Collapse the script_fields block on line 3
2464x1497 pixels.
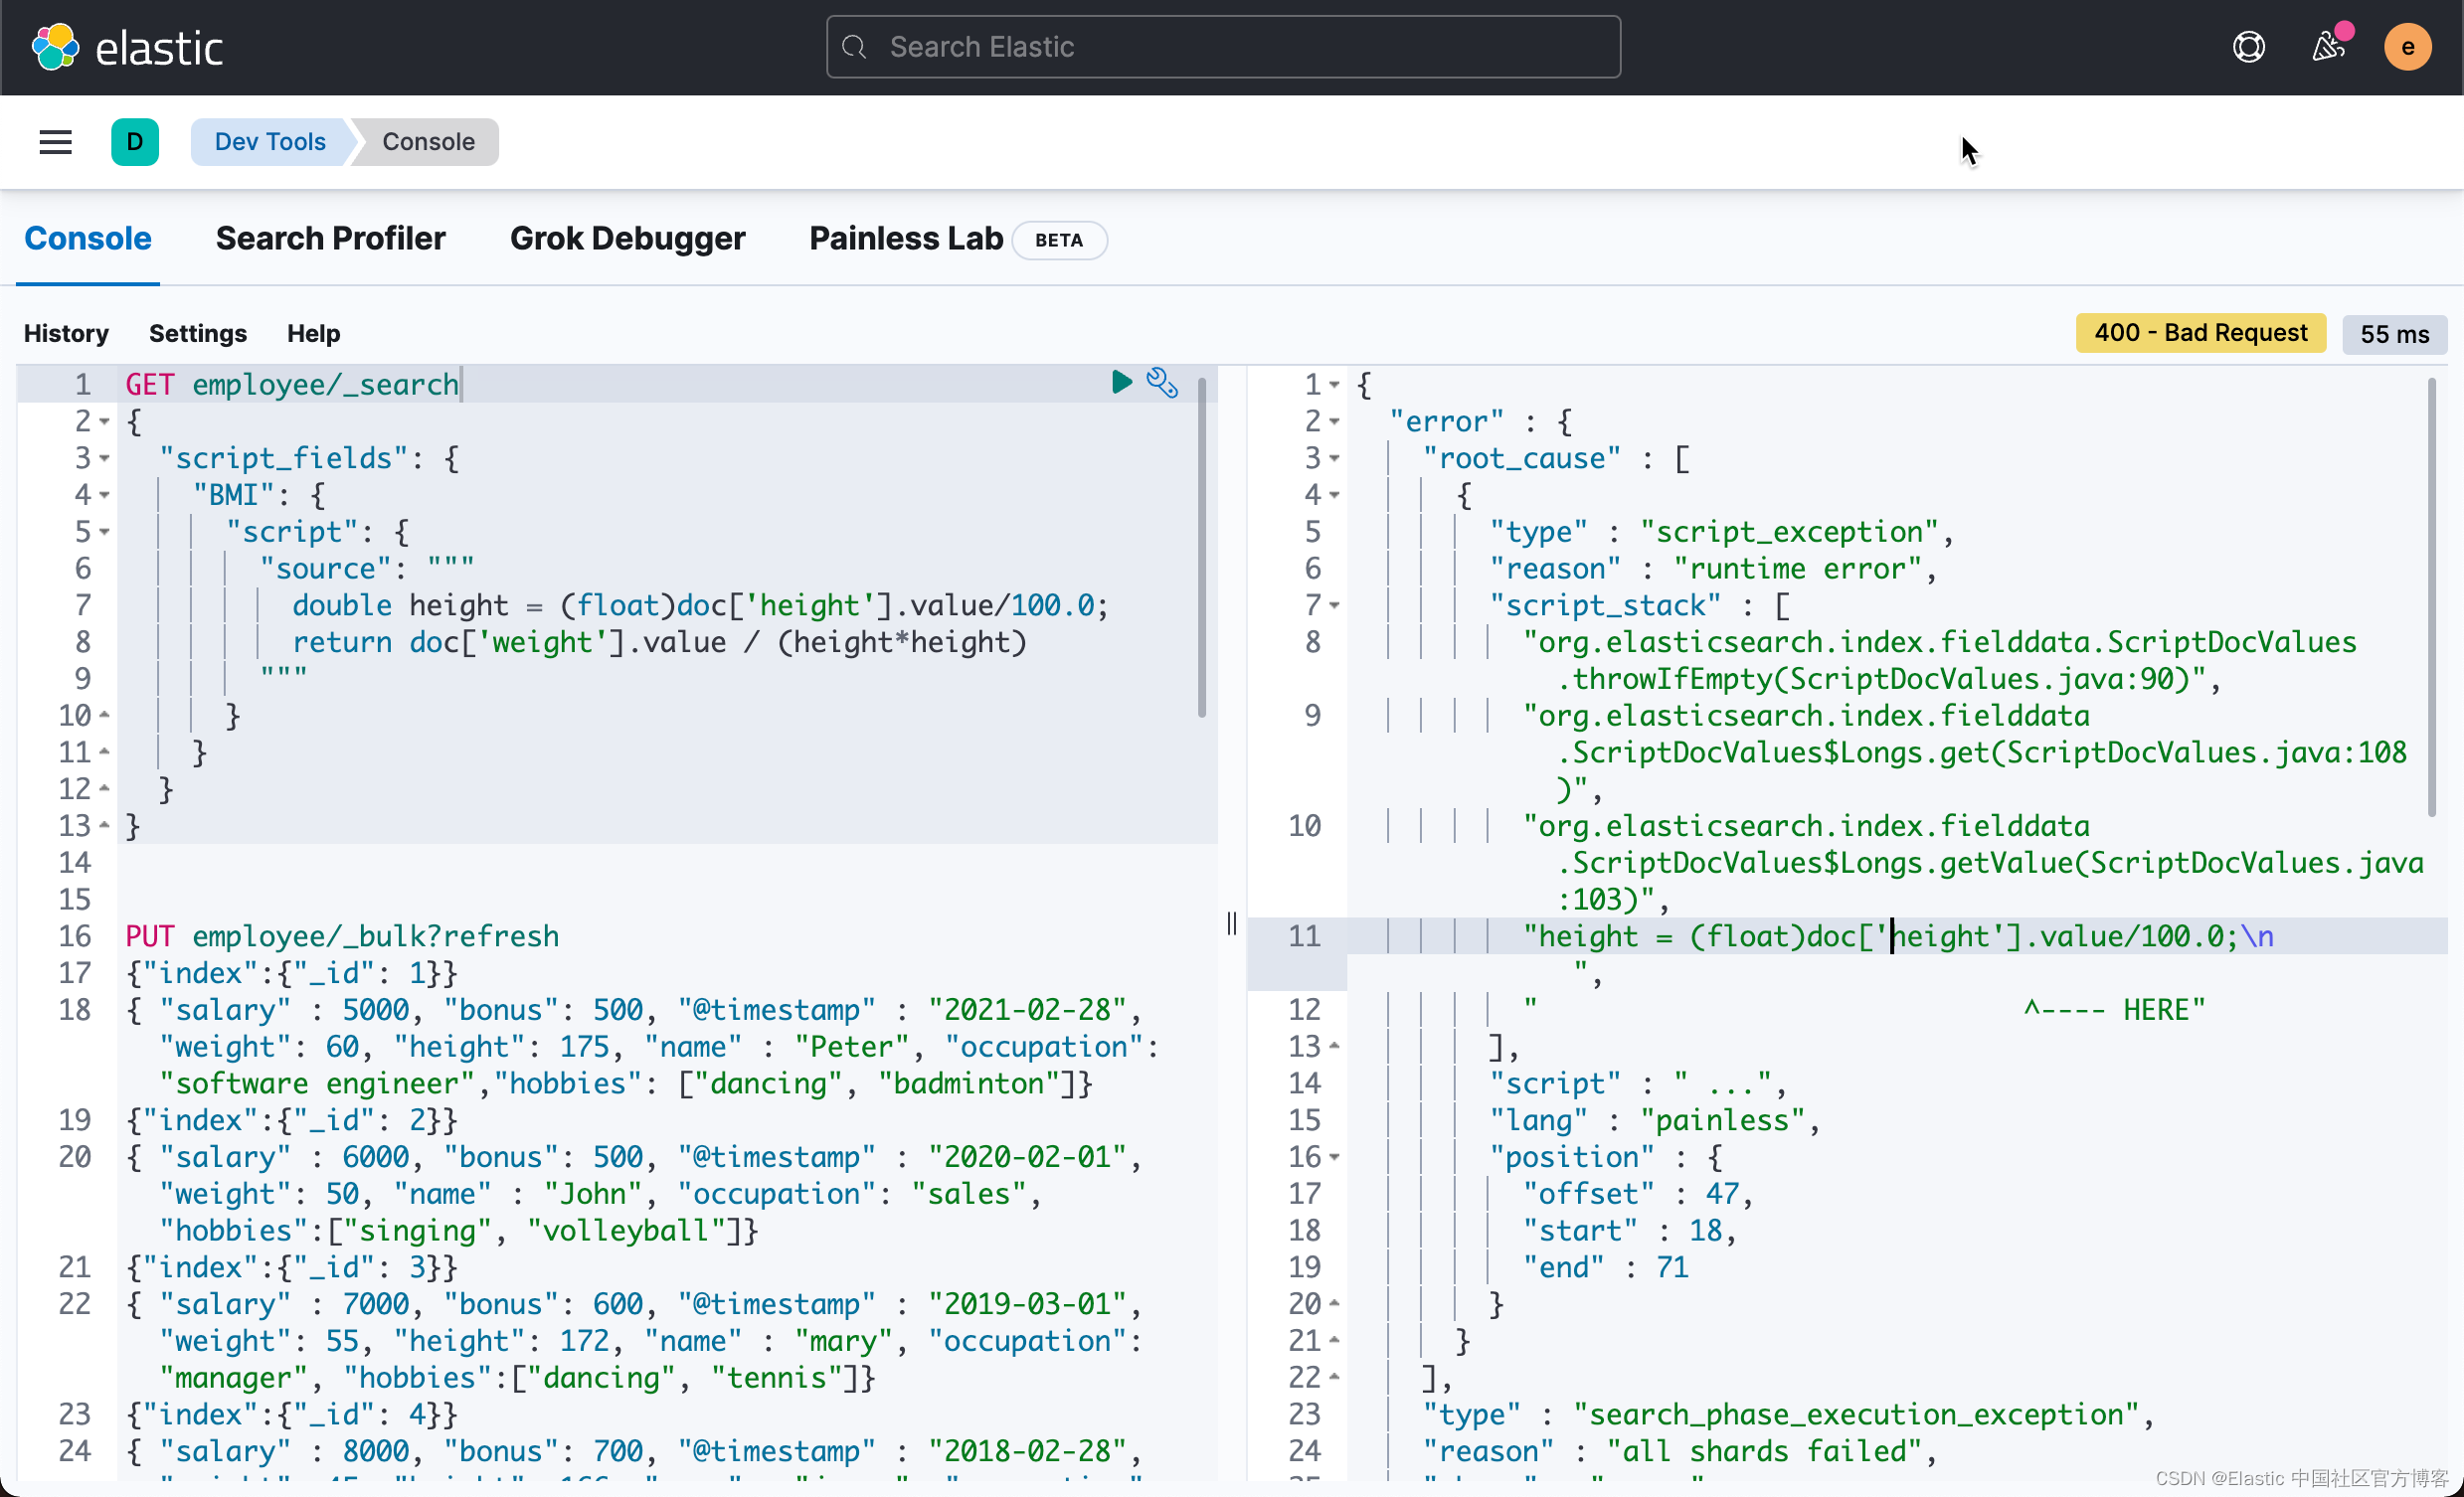pyautogui.click(x=104, y=458)
